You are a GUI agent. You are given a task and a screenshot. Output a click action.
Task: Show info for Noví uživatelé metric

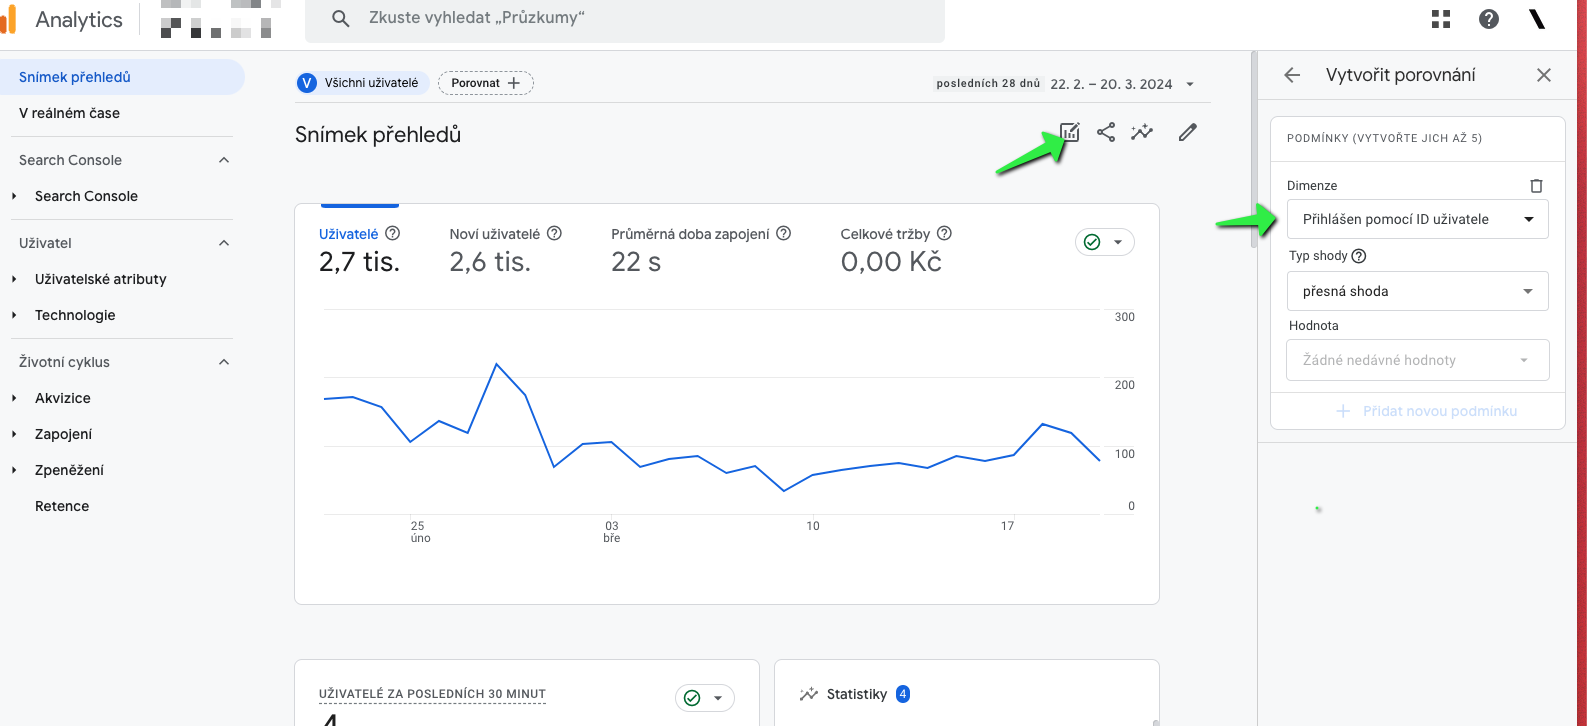pyautogui.click(x=555, y=233)
